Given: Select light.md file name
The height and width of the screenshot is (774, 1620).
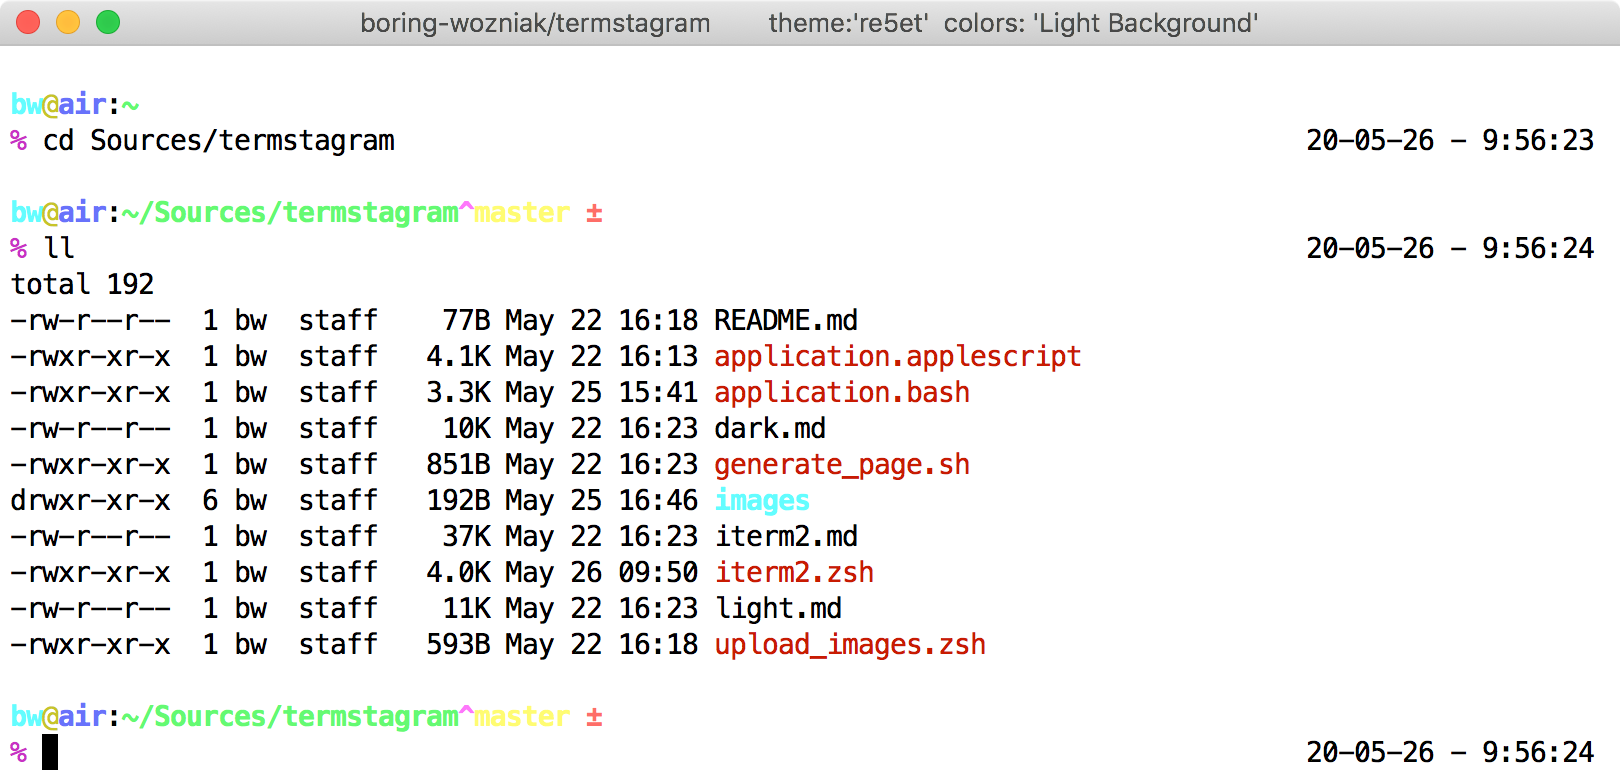Looking at the screenshot, I should [x=778, y=608].
